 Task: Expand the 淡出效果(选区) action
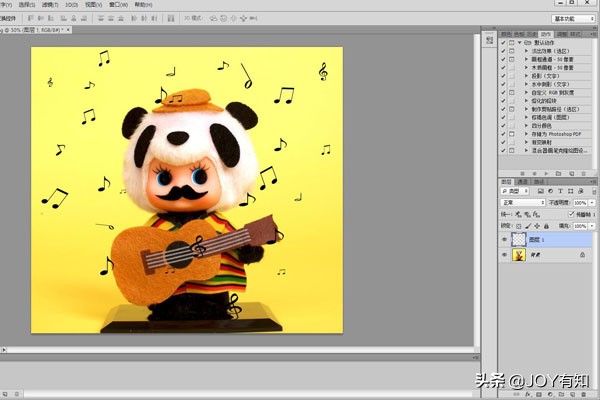pos(526,51)
